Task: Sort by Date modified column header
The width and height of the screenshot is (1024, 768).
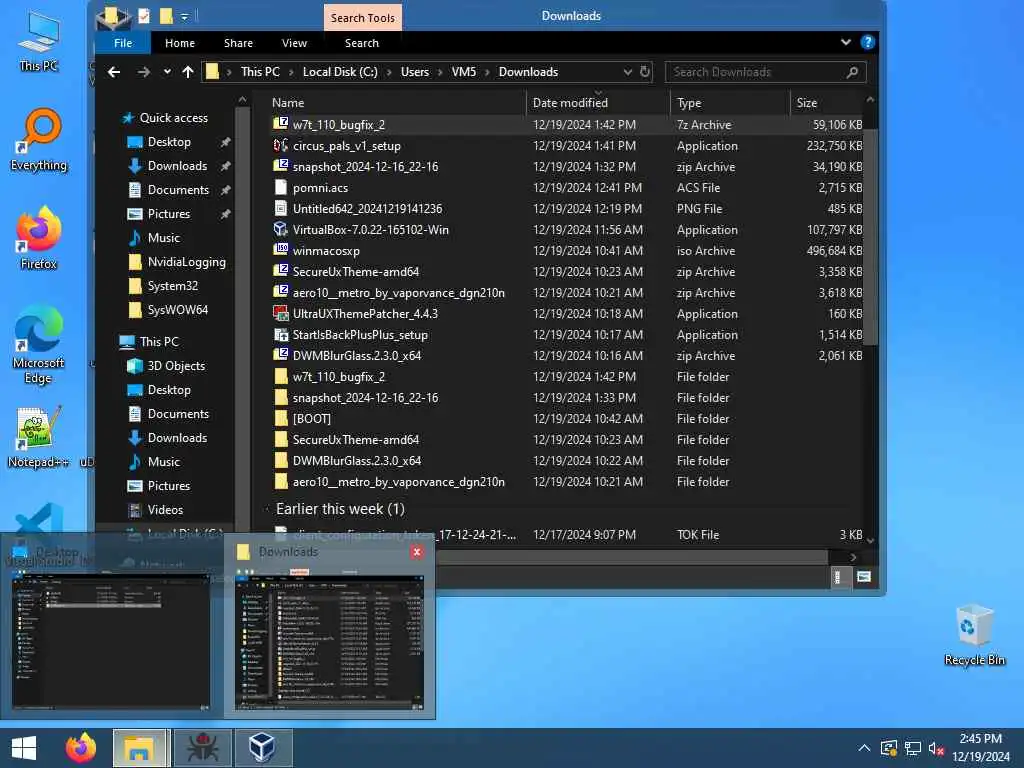Action: pos(599,103)
